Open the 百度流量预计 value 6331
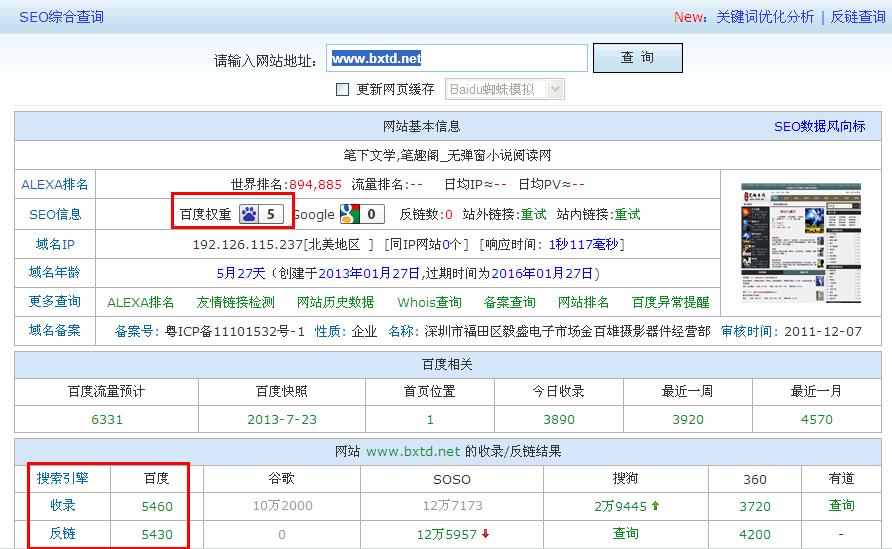892x549 pixels. (x=107, y=420)
